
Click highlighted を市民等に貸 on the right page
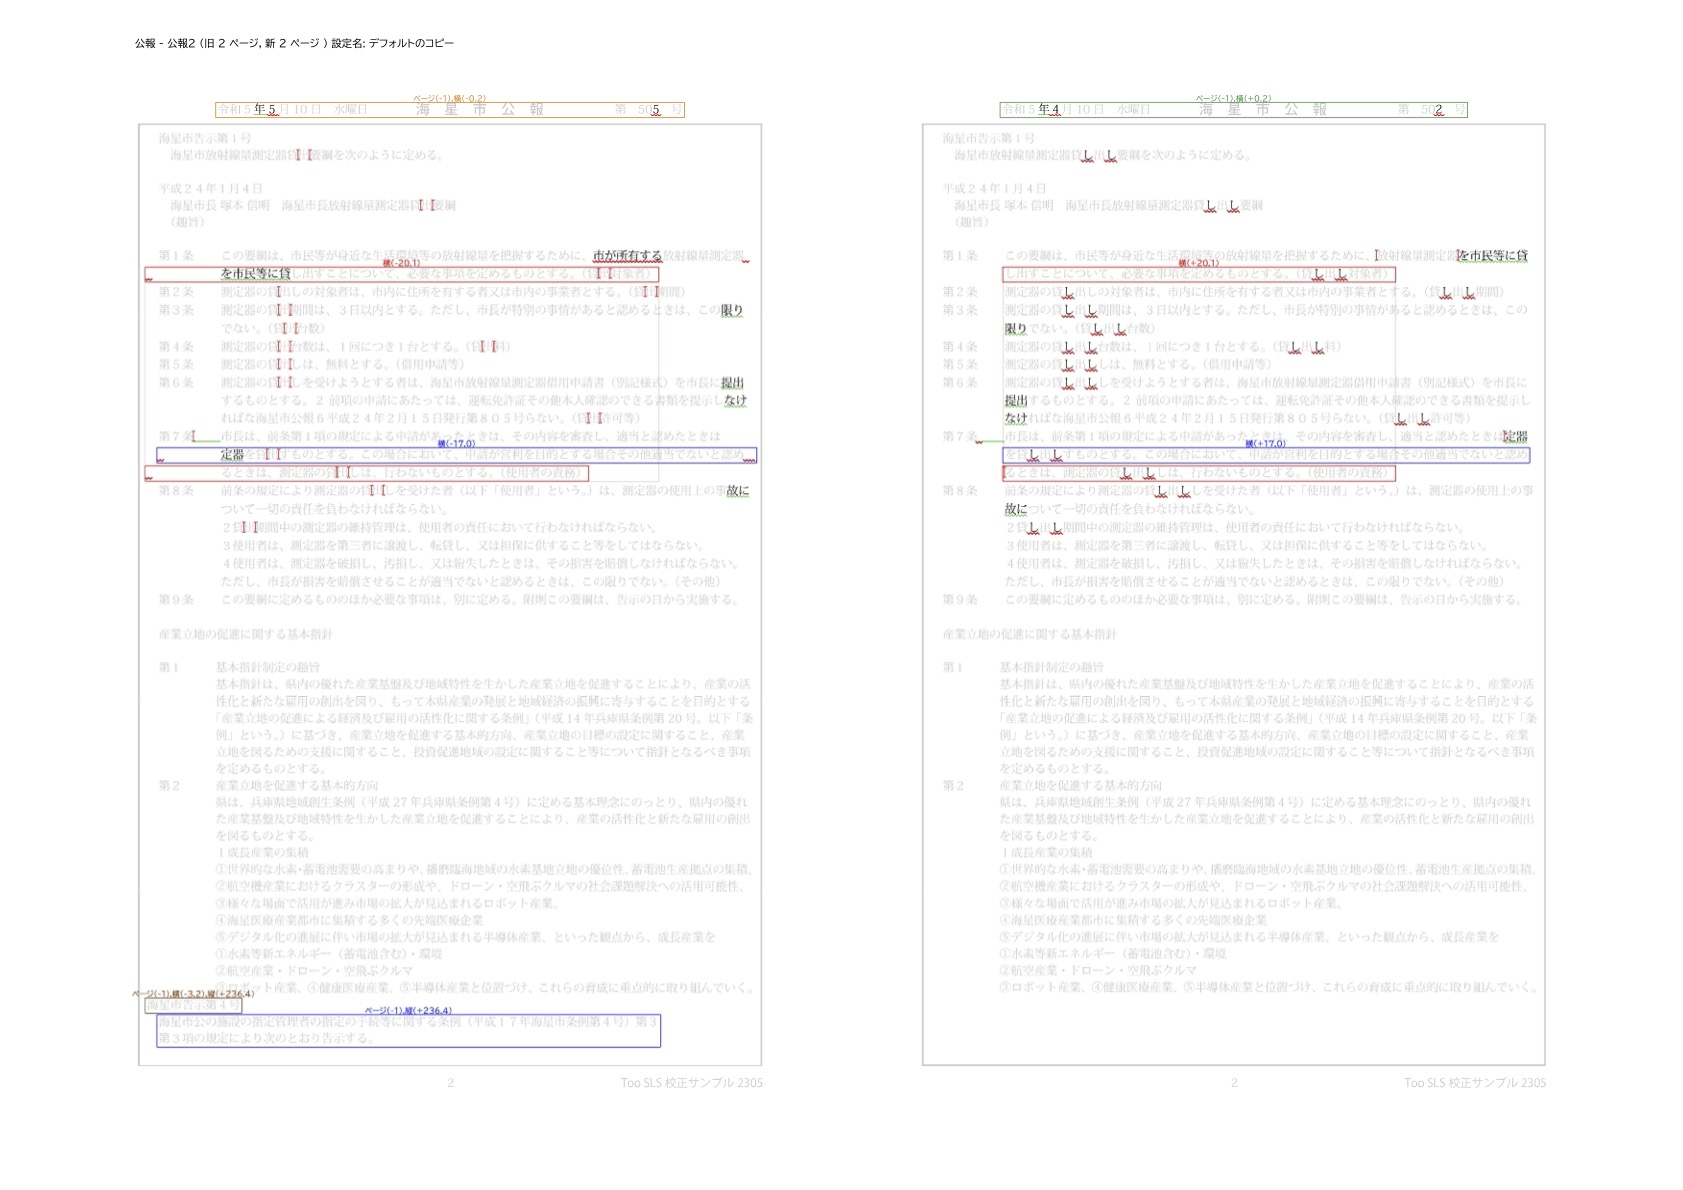click(1492, 256)
